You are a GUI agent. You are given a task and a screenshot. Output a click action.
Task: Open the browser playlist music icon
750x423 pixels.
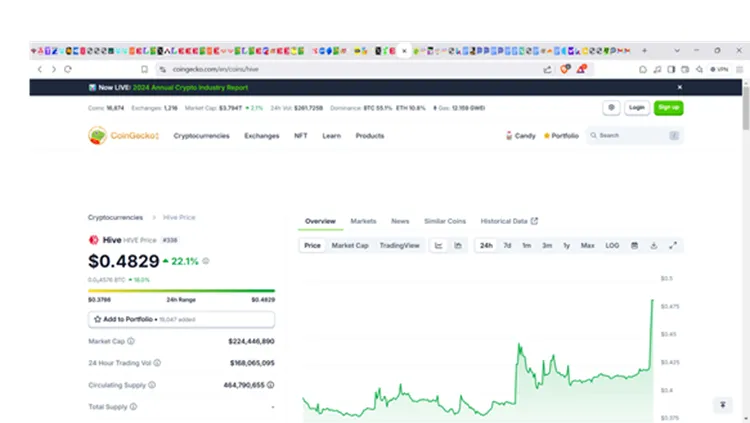click(x=657, y=69)
